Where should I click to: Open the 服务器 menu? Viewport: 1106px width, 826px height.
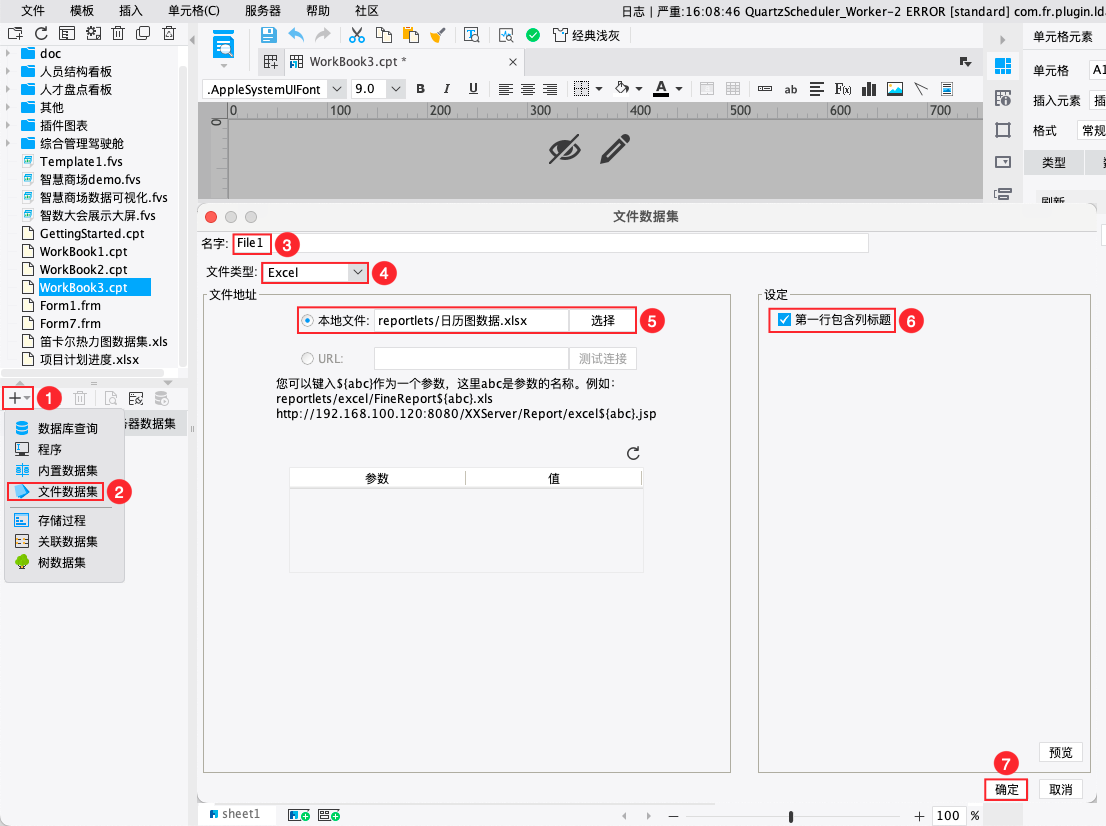[262, 11]
